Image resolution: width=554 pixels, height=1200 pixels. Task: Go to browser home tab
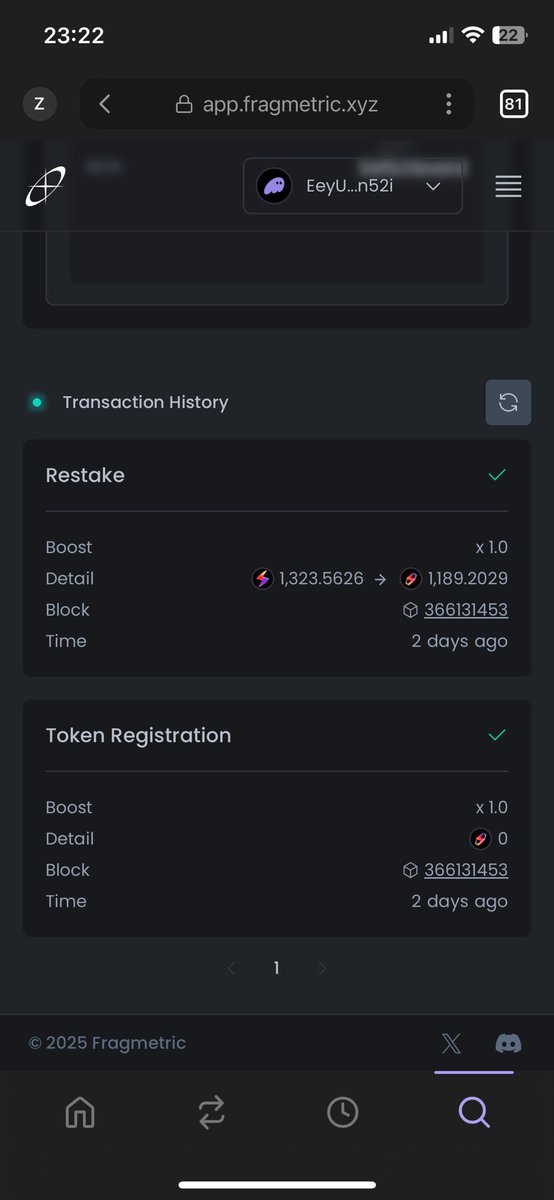tap(80, 1112)
